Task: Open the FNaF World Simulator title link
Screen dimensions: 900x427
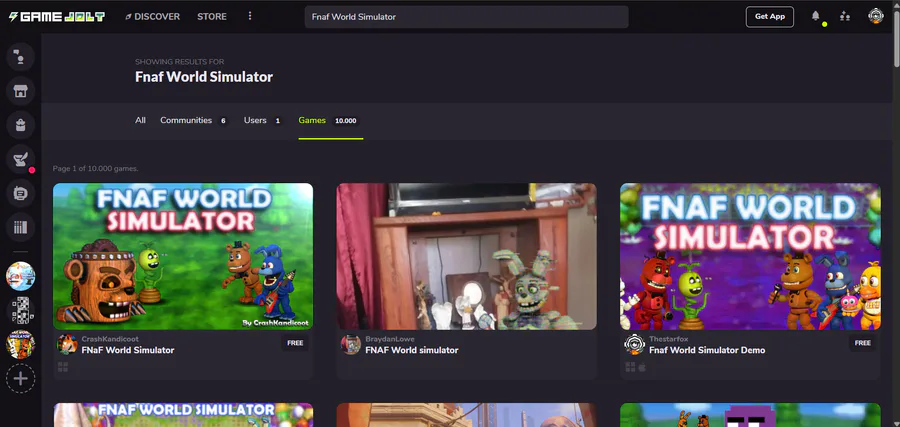Action: 127,350
